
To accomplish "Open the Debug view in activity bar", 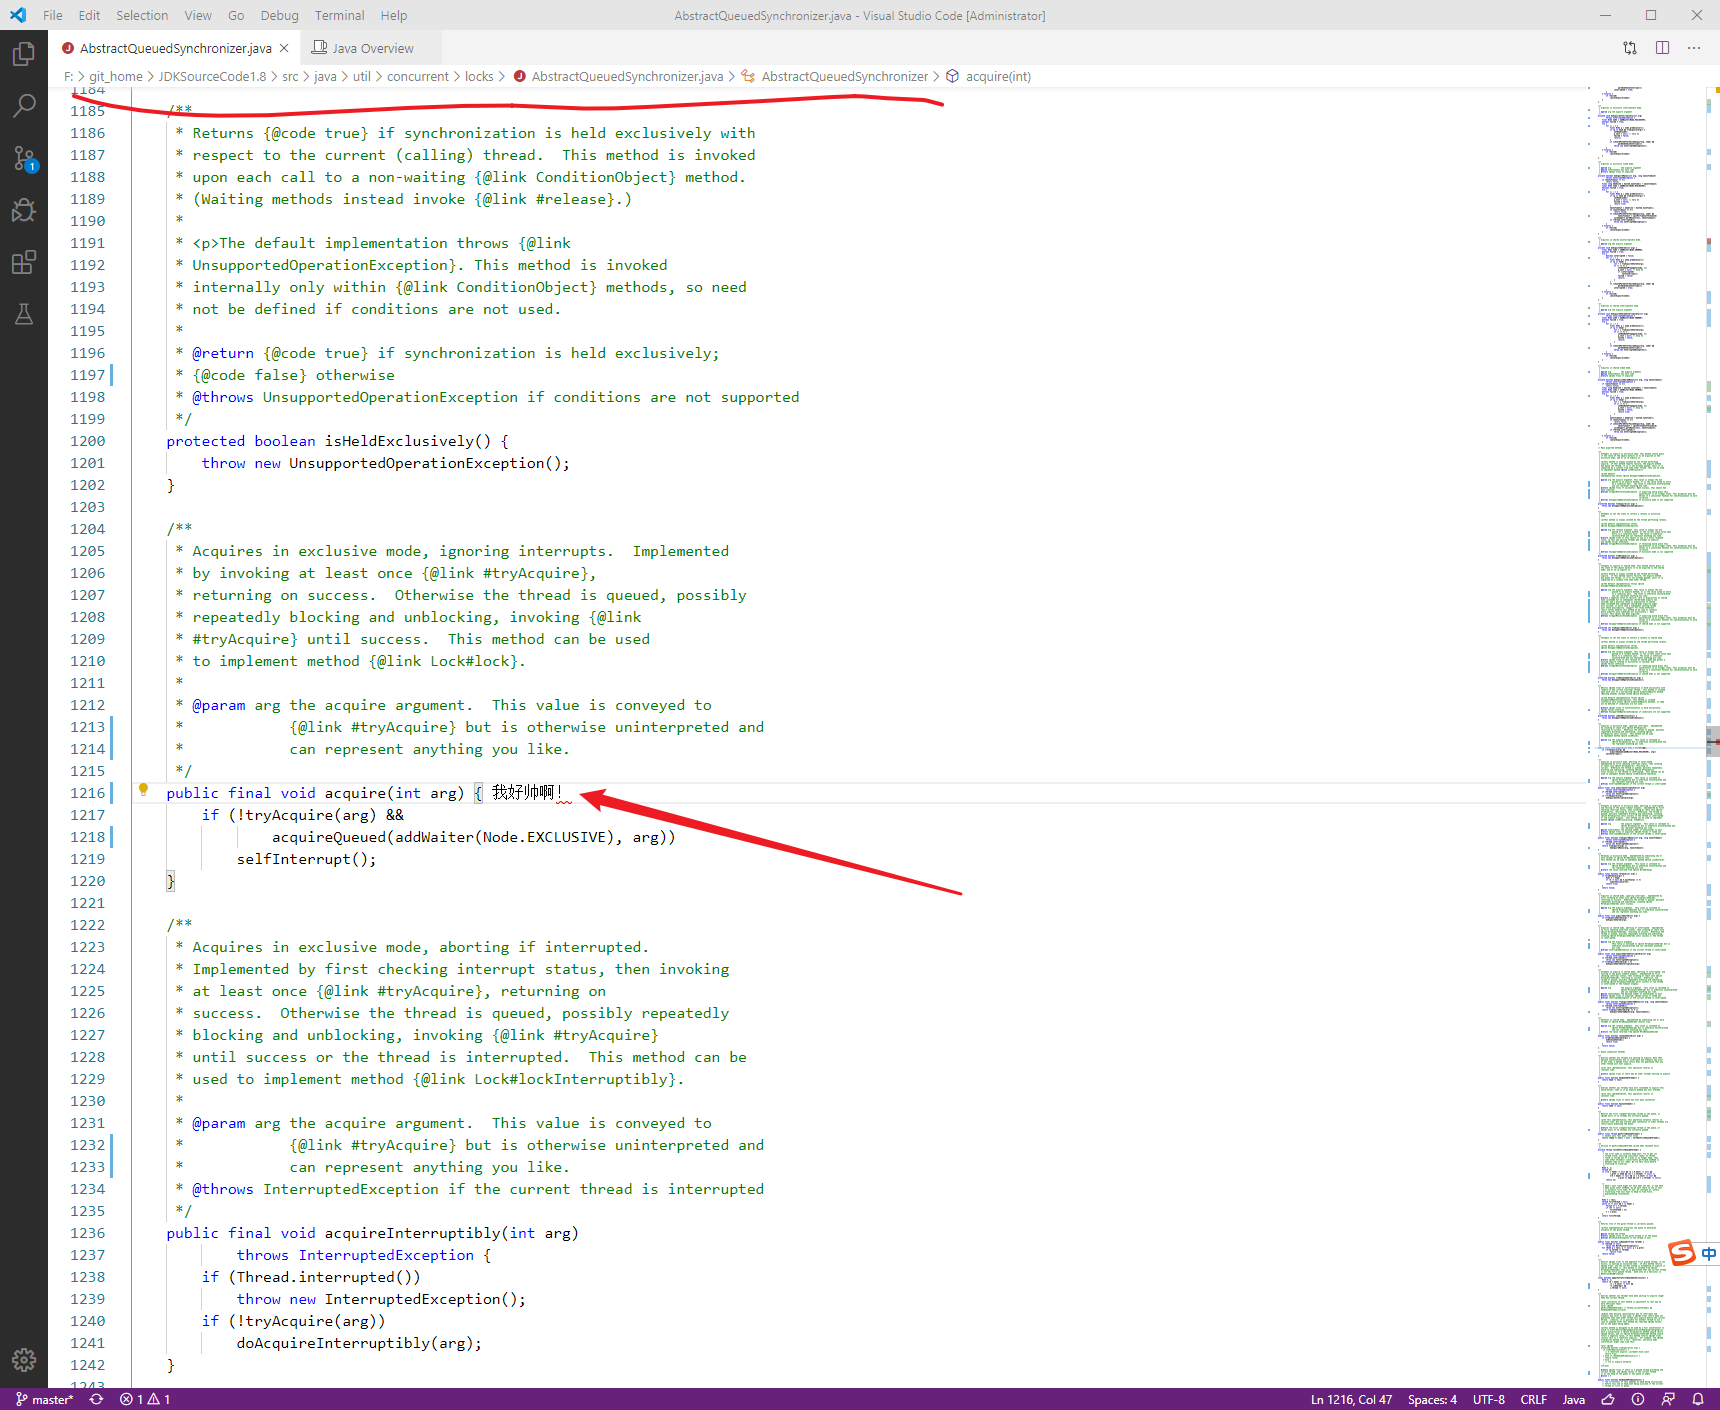I will [x=24, y=210].
